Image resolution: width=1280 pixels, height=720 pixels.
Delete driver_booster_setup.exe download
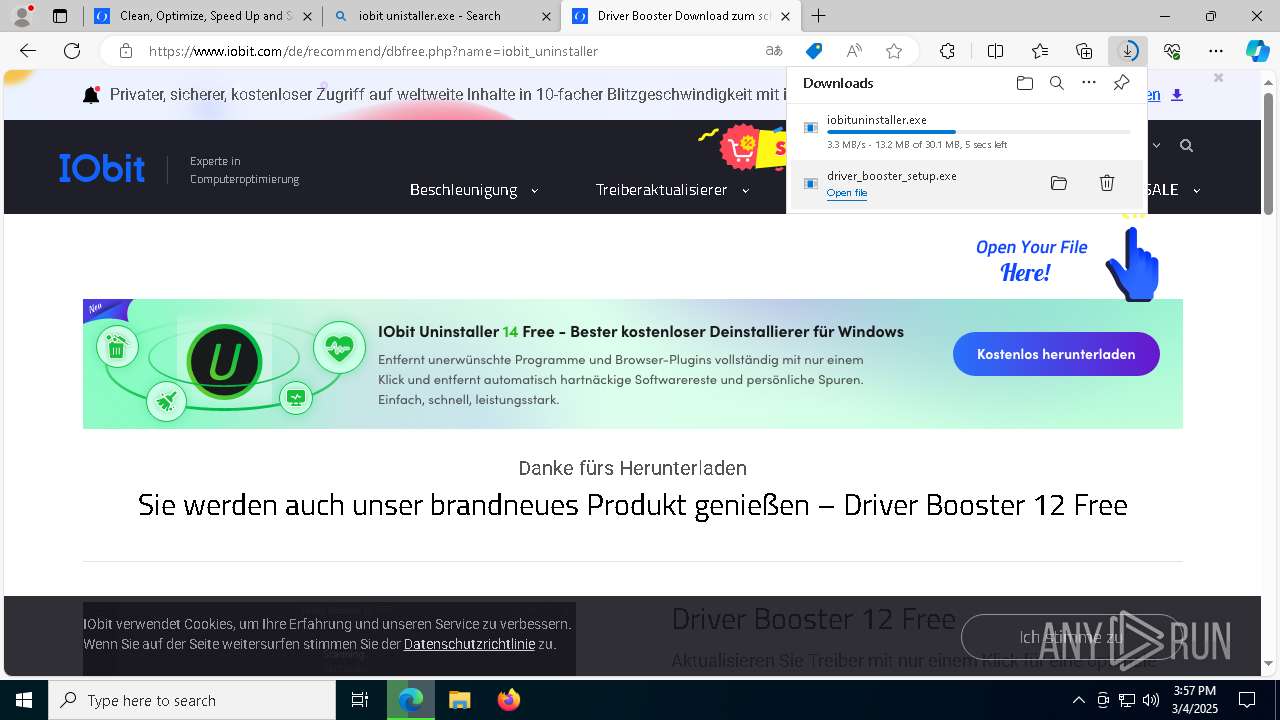tap(1107, 183)
